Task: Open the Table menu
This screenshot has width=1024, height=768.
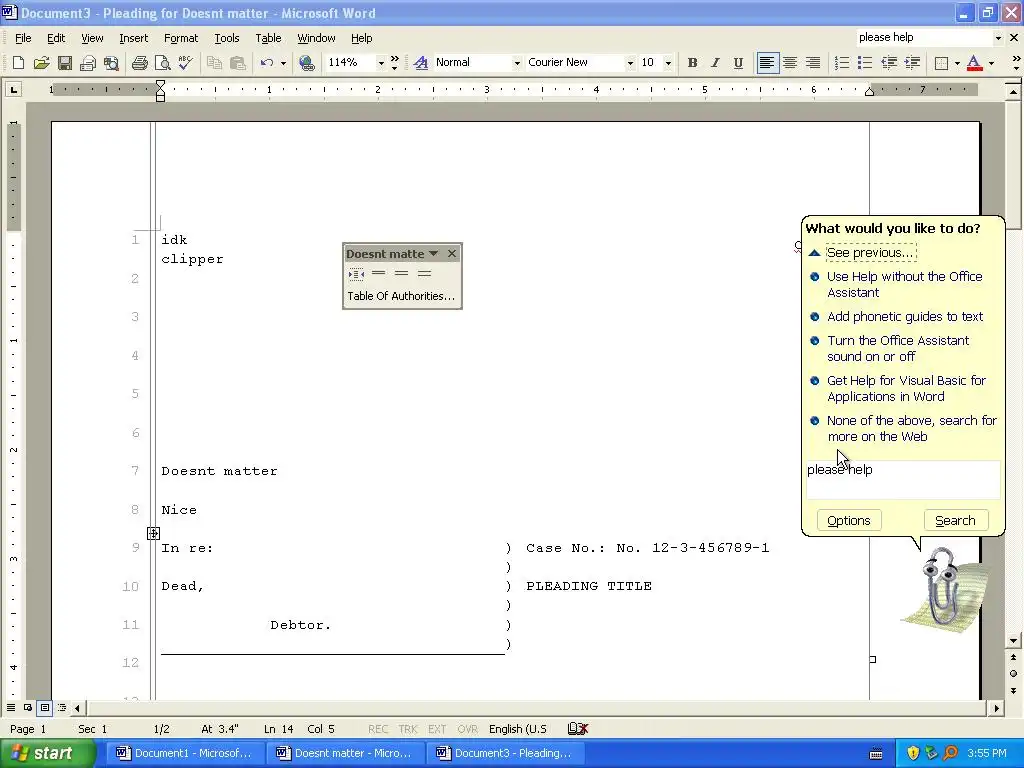Action: coord(268,38)
